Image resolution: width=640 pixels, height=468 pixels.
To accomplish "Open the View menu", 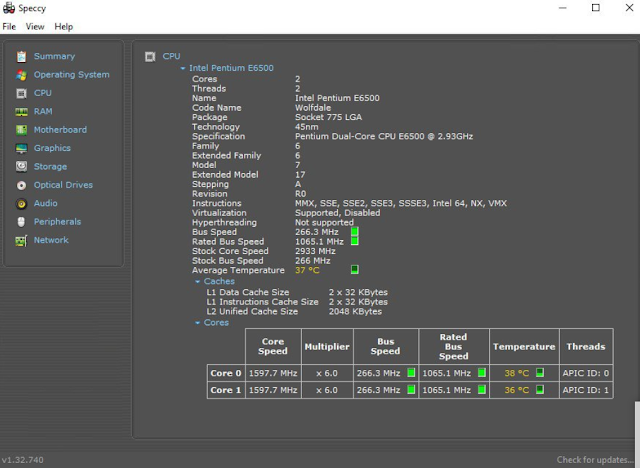I will click(35, 27).
